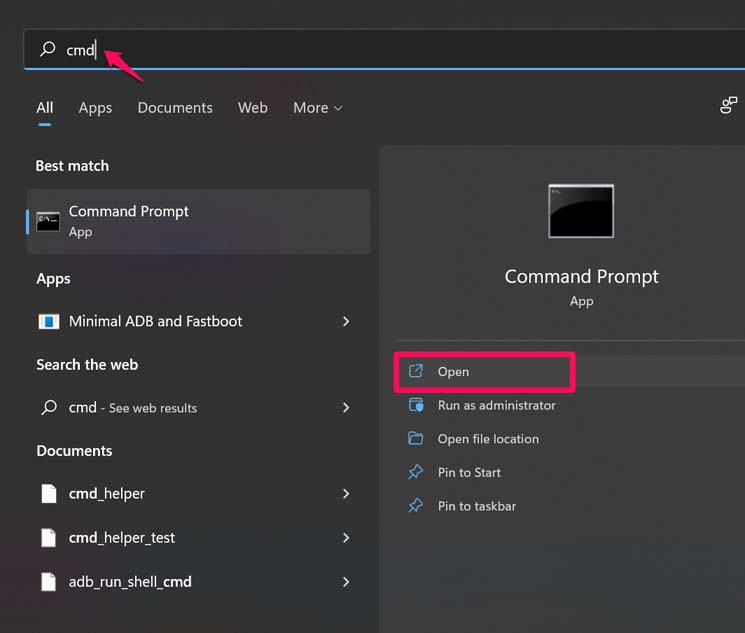
Task: Click the Minimal ADB and Fastboot app icon
Action: tap(48, 322)
